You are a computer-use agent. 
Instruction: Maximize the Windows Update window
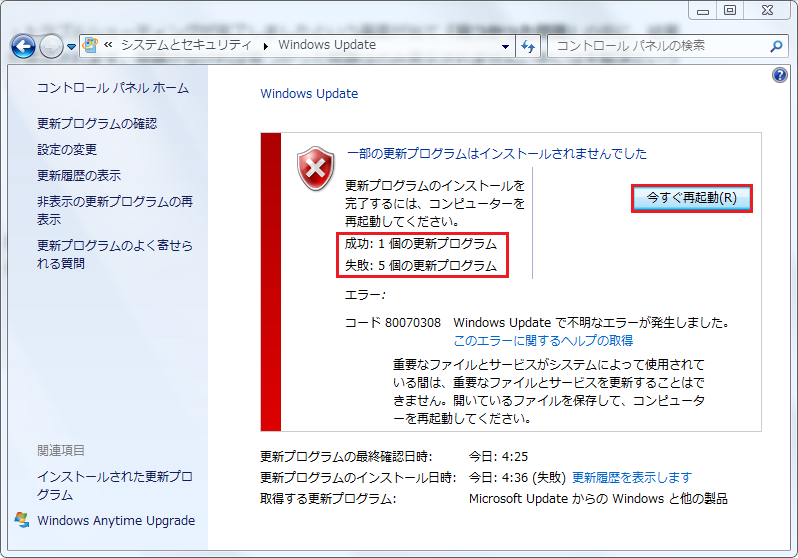[730, 10]
